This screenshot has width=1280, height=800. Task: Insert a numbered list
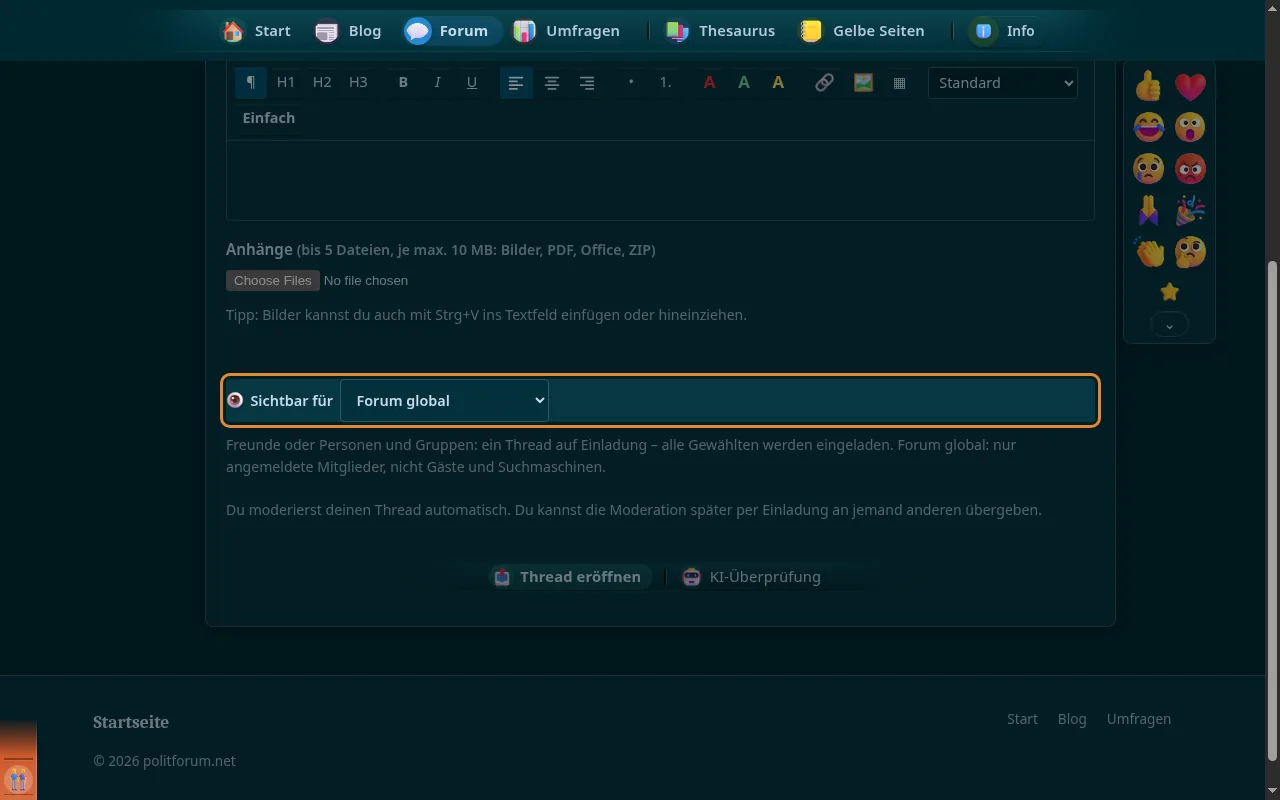(x=665, y=83)
